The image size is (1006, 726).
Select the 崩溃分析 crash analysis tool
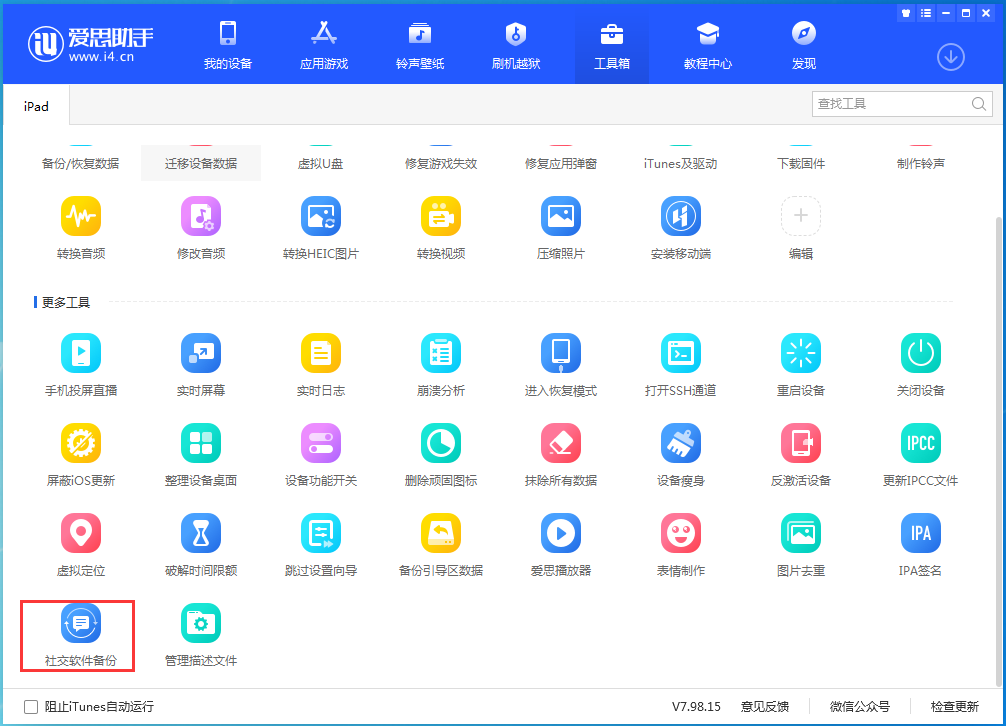[440, 363]
